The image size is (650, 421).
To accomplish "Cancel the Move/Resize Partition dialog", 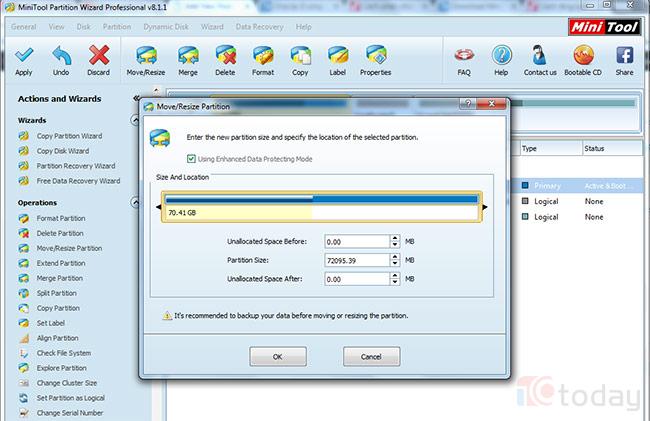I will (371, 356).
